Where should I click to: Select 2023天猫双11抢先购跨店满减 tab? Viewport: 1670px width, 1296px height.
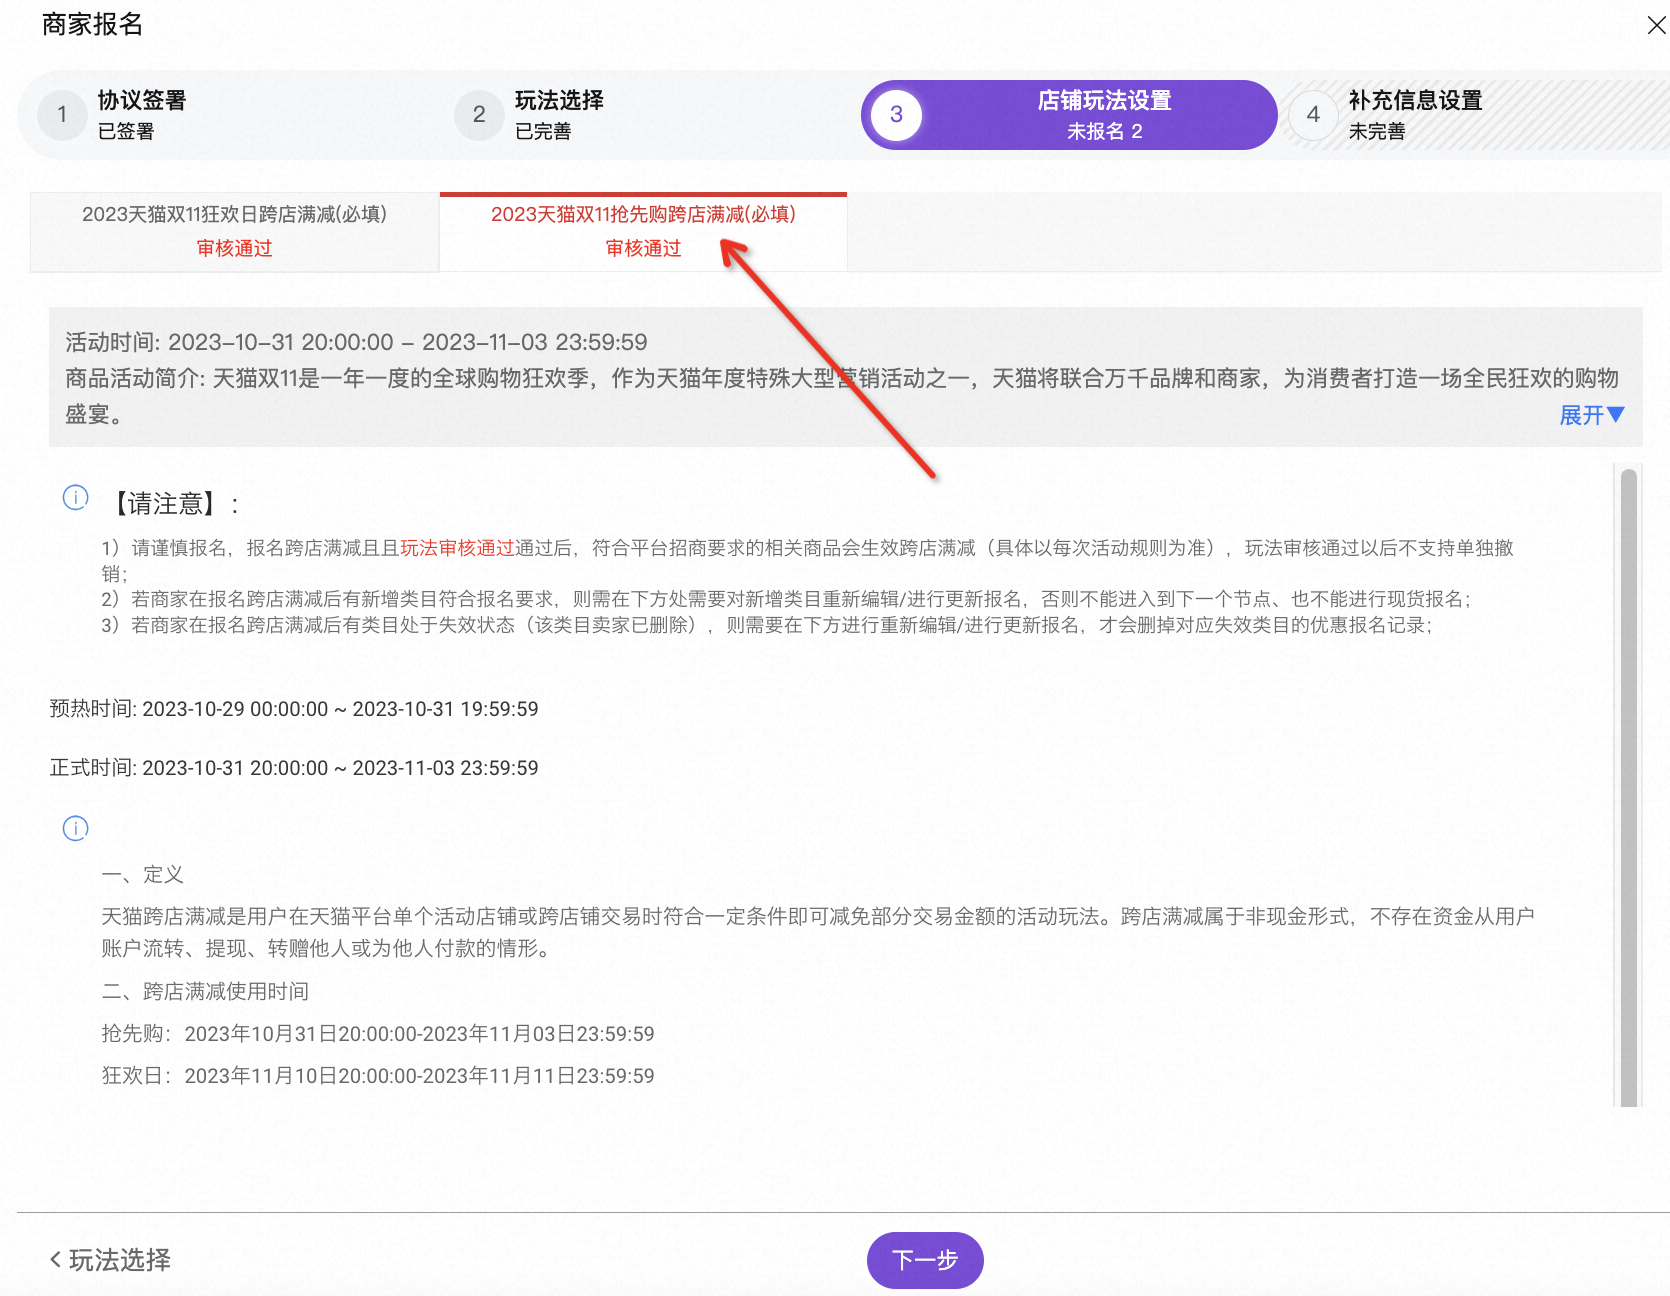tap(643, 232)
